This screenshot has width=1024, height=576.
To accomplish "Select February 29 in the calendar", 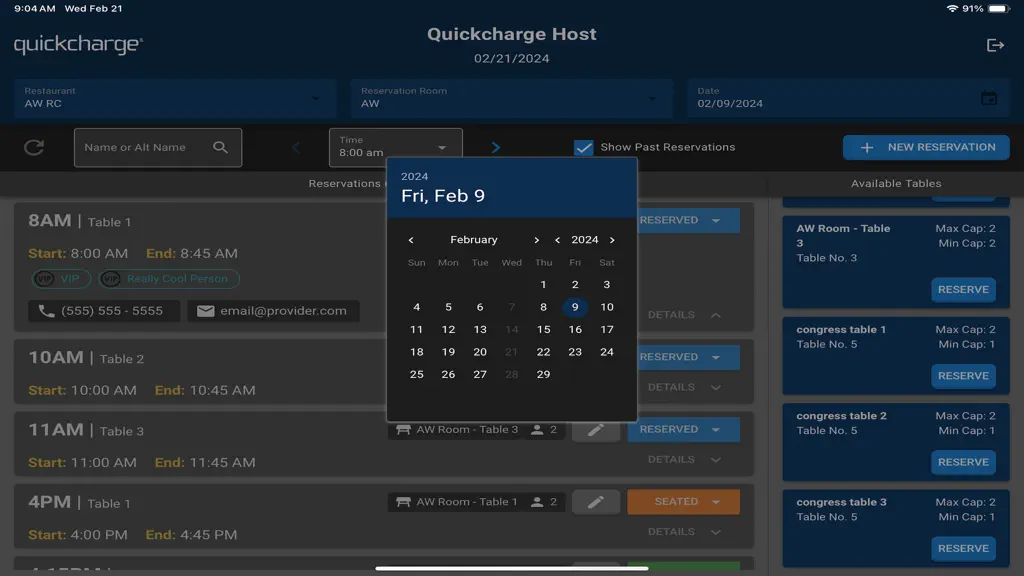I will pos(543,375).
